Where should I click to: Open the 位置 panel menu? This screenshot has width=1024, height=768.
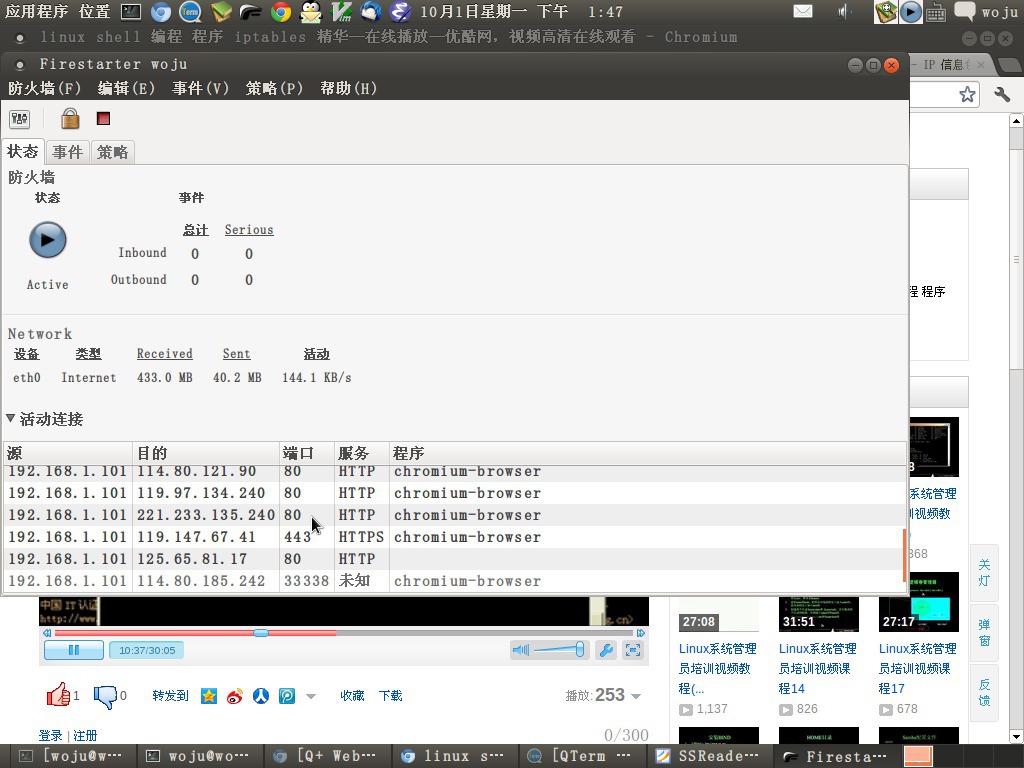[x=95, y=11]
